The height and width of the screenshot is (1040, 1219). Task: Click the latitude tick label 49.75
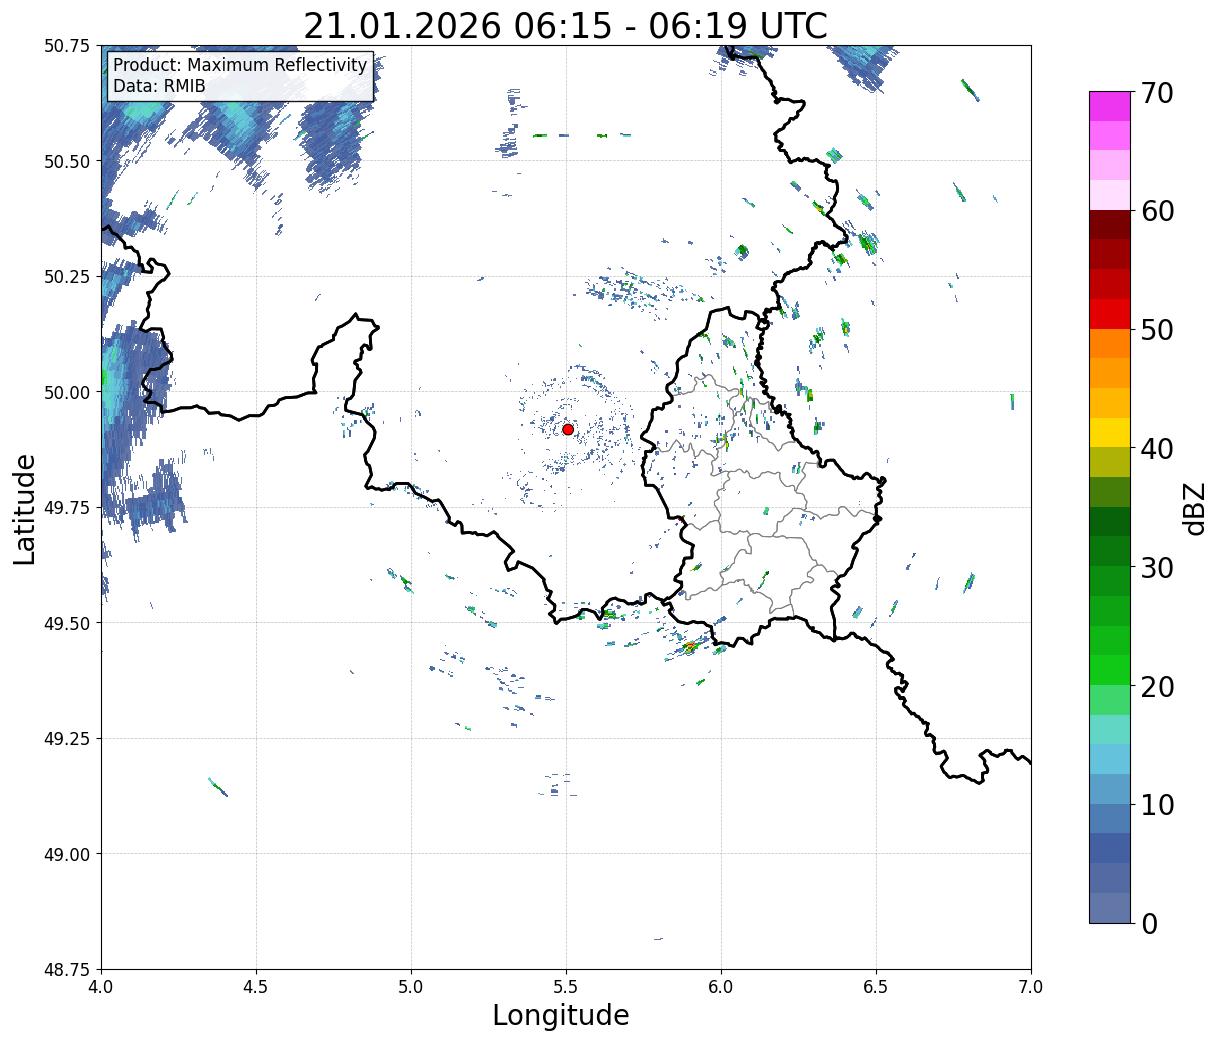pos(67,508)
